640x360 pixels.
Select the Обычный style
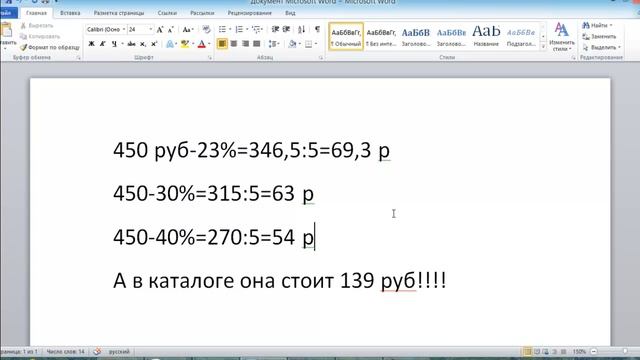click(346, 37)
